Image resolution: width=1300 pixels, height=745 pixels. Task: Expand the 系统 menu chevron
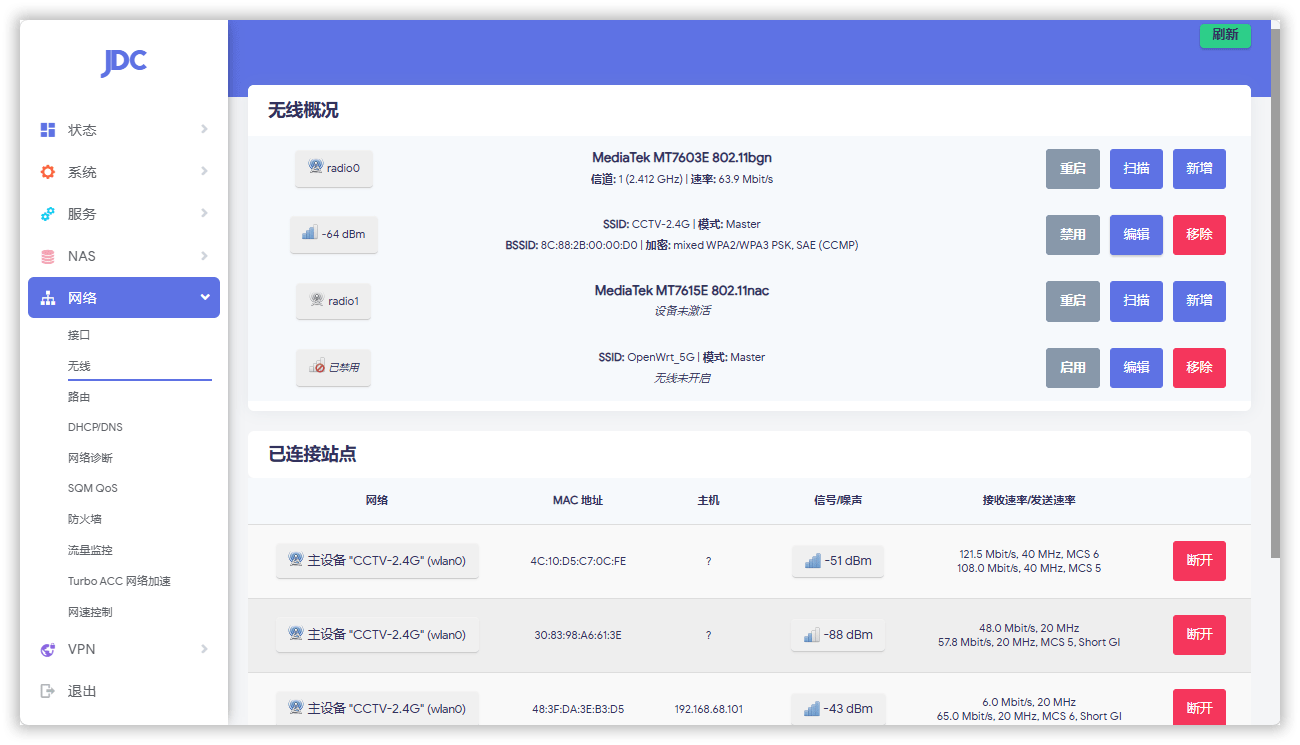coord(204,171)
